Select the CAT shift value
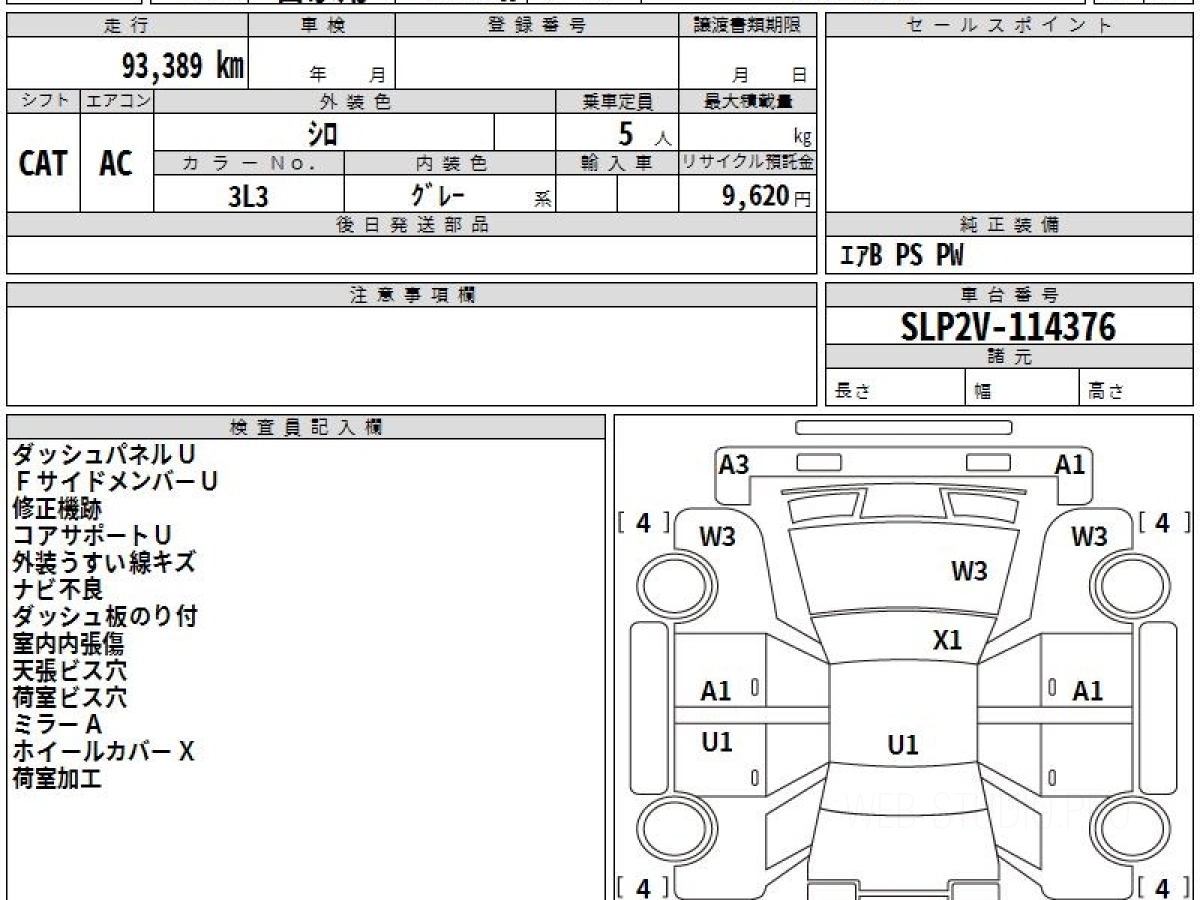Image resolution: width=1200 pixels, height=900 pixels. pyautogui.click(x=43, y=164)
